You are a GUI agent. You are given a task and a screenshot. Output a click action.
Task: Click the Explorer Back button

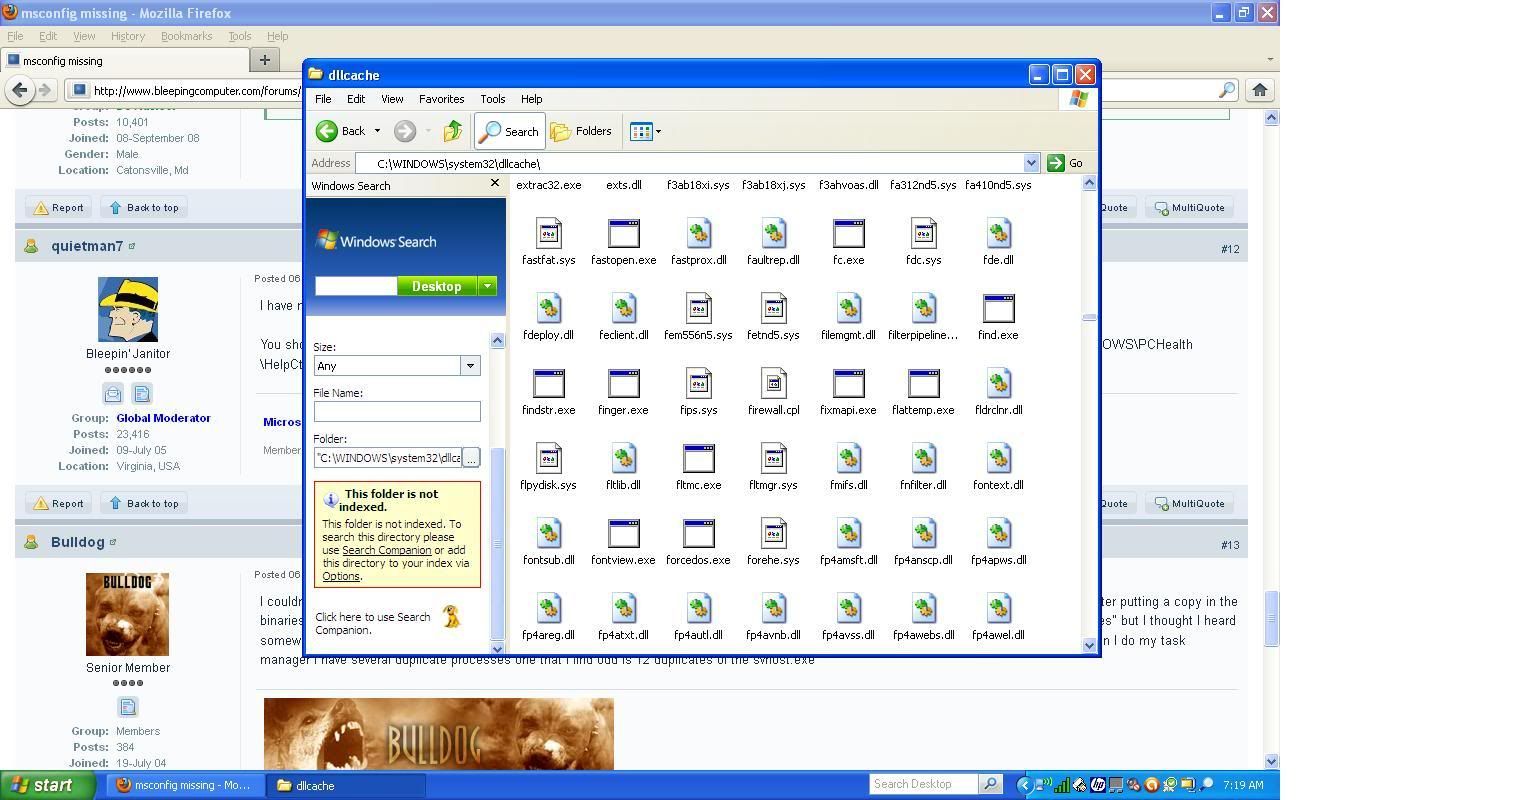[341, 131]
